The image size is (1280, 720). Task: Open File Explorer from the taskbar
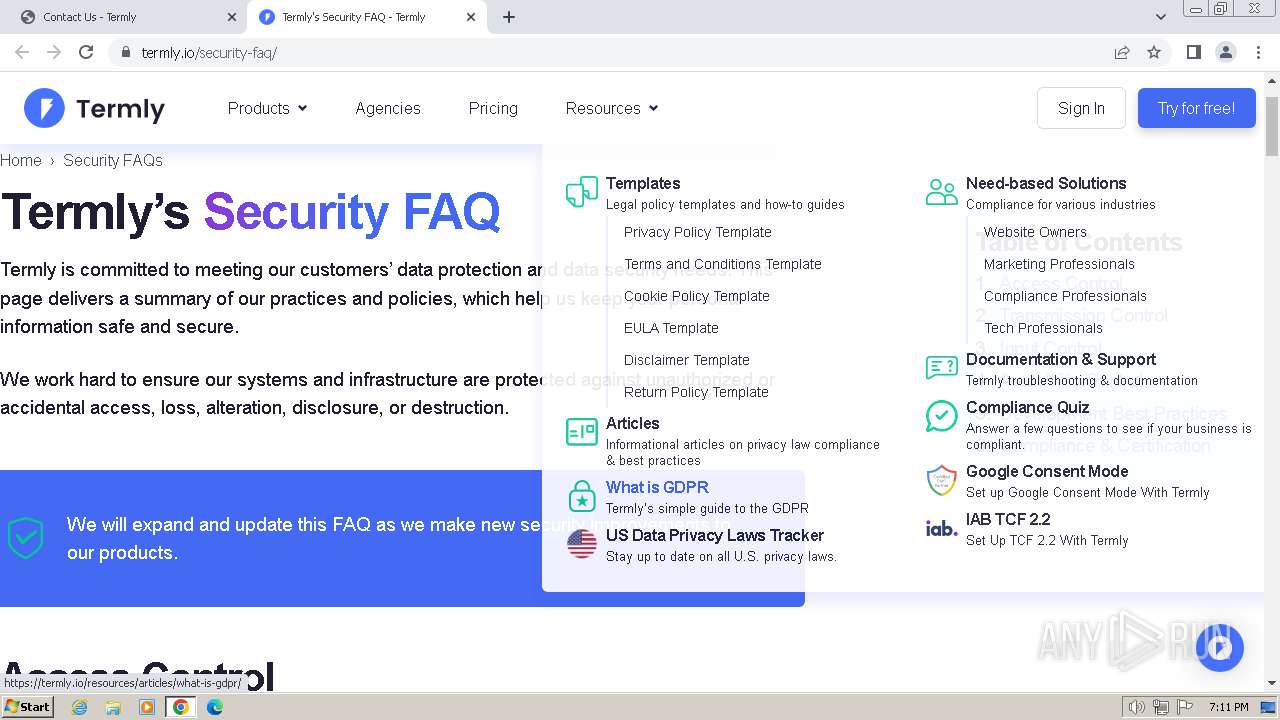pyautogui.click(x=113, y=707)
